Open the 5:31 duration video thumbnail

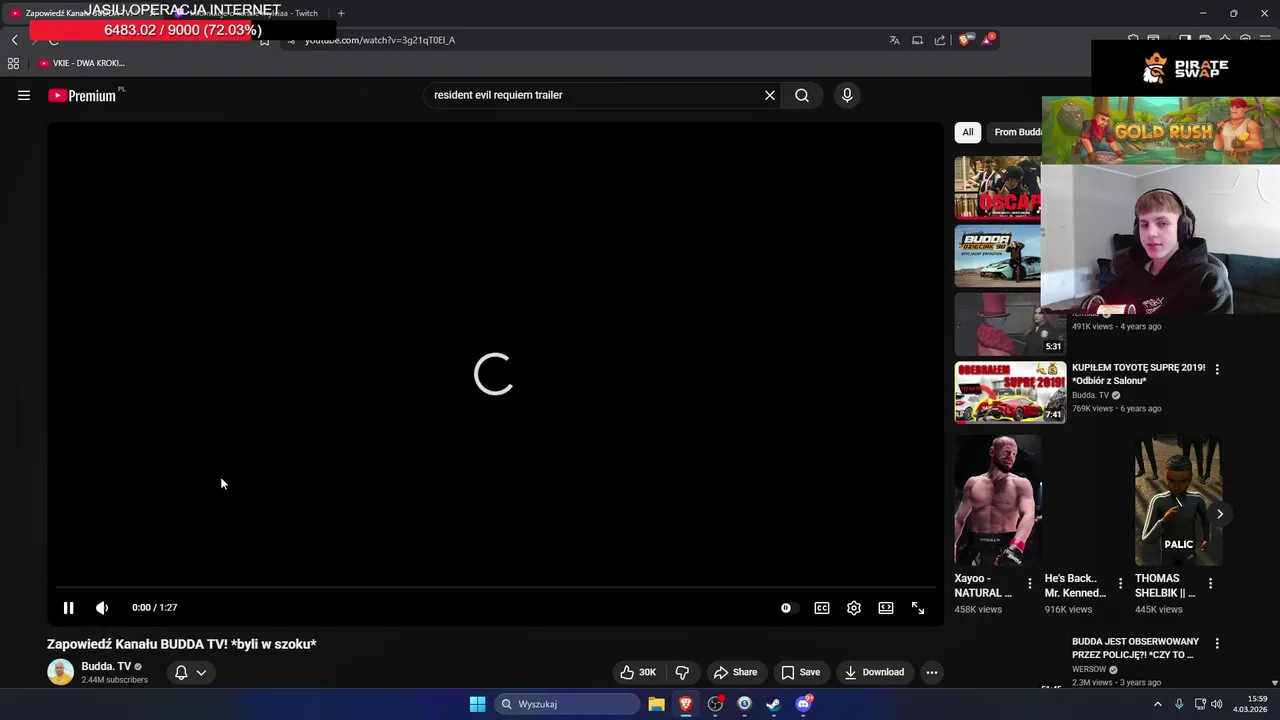[x=1010, y=324]
